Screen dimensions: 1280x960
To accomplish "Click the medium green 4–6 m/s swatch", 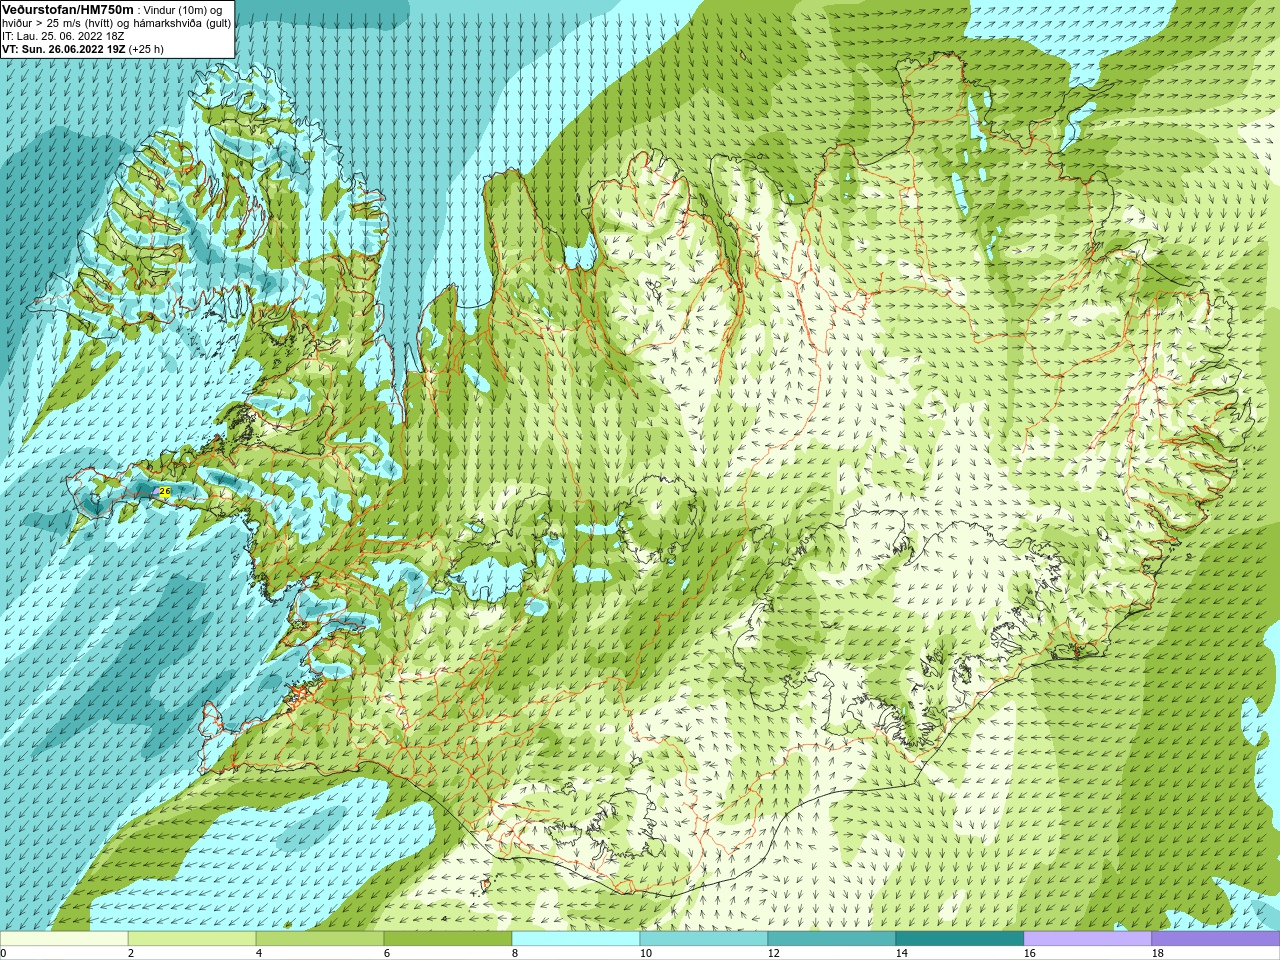I will click(320, 939).
